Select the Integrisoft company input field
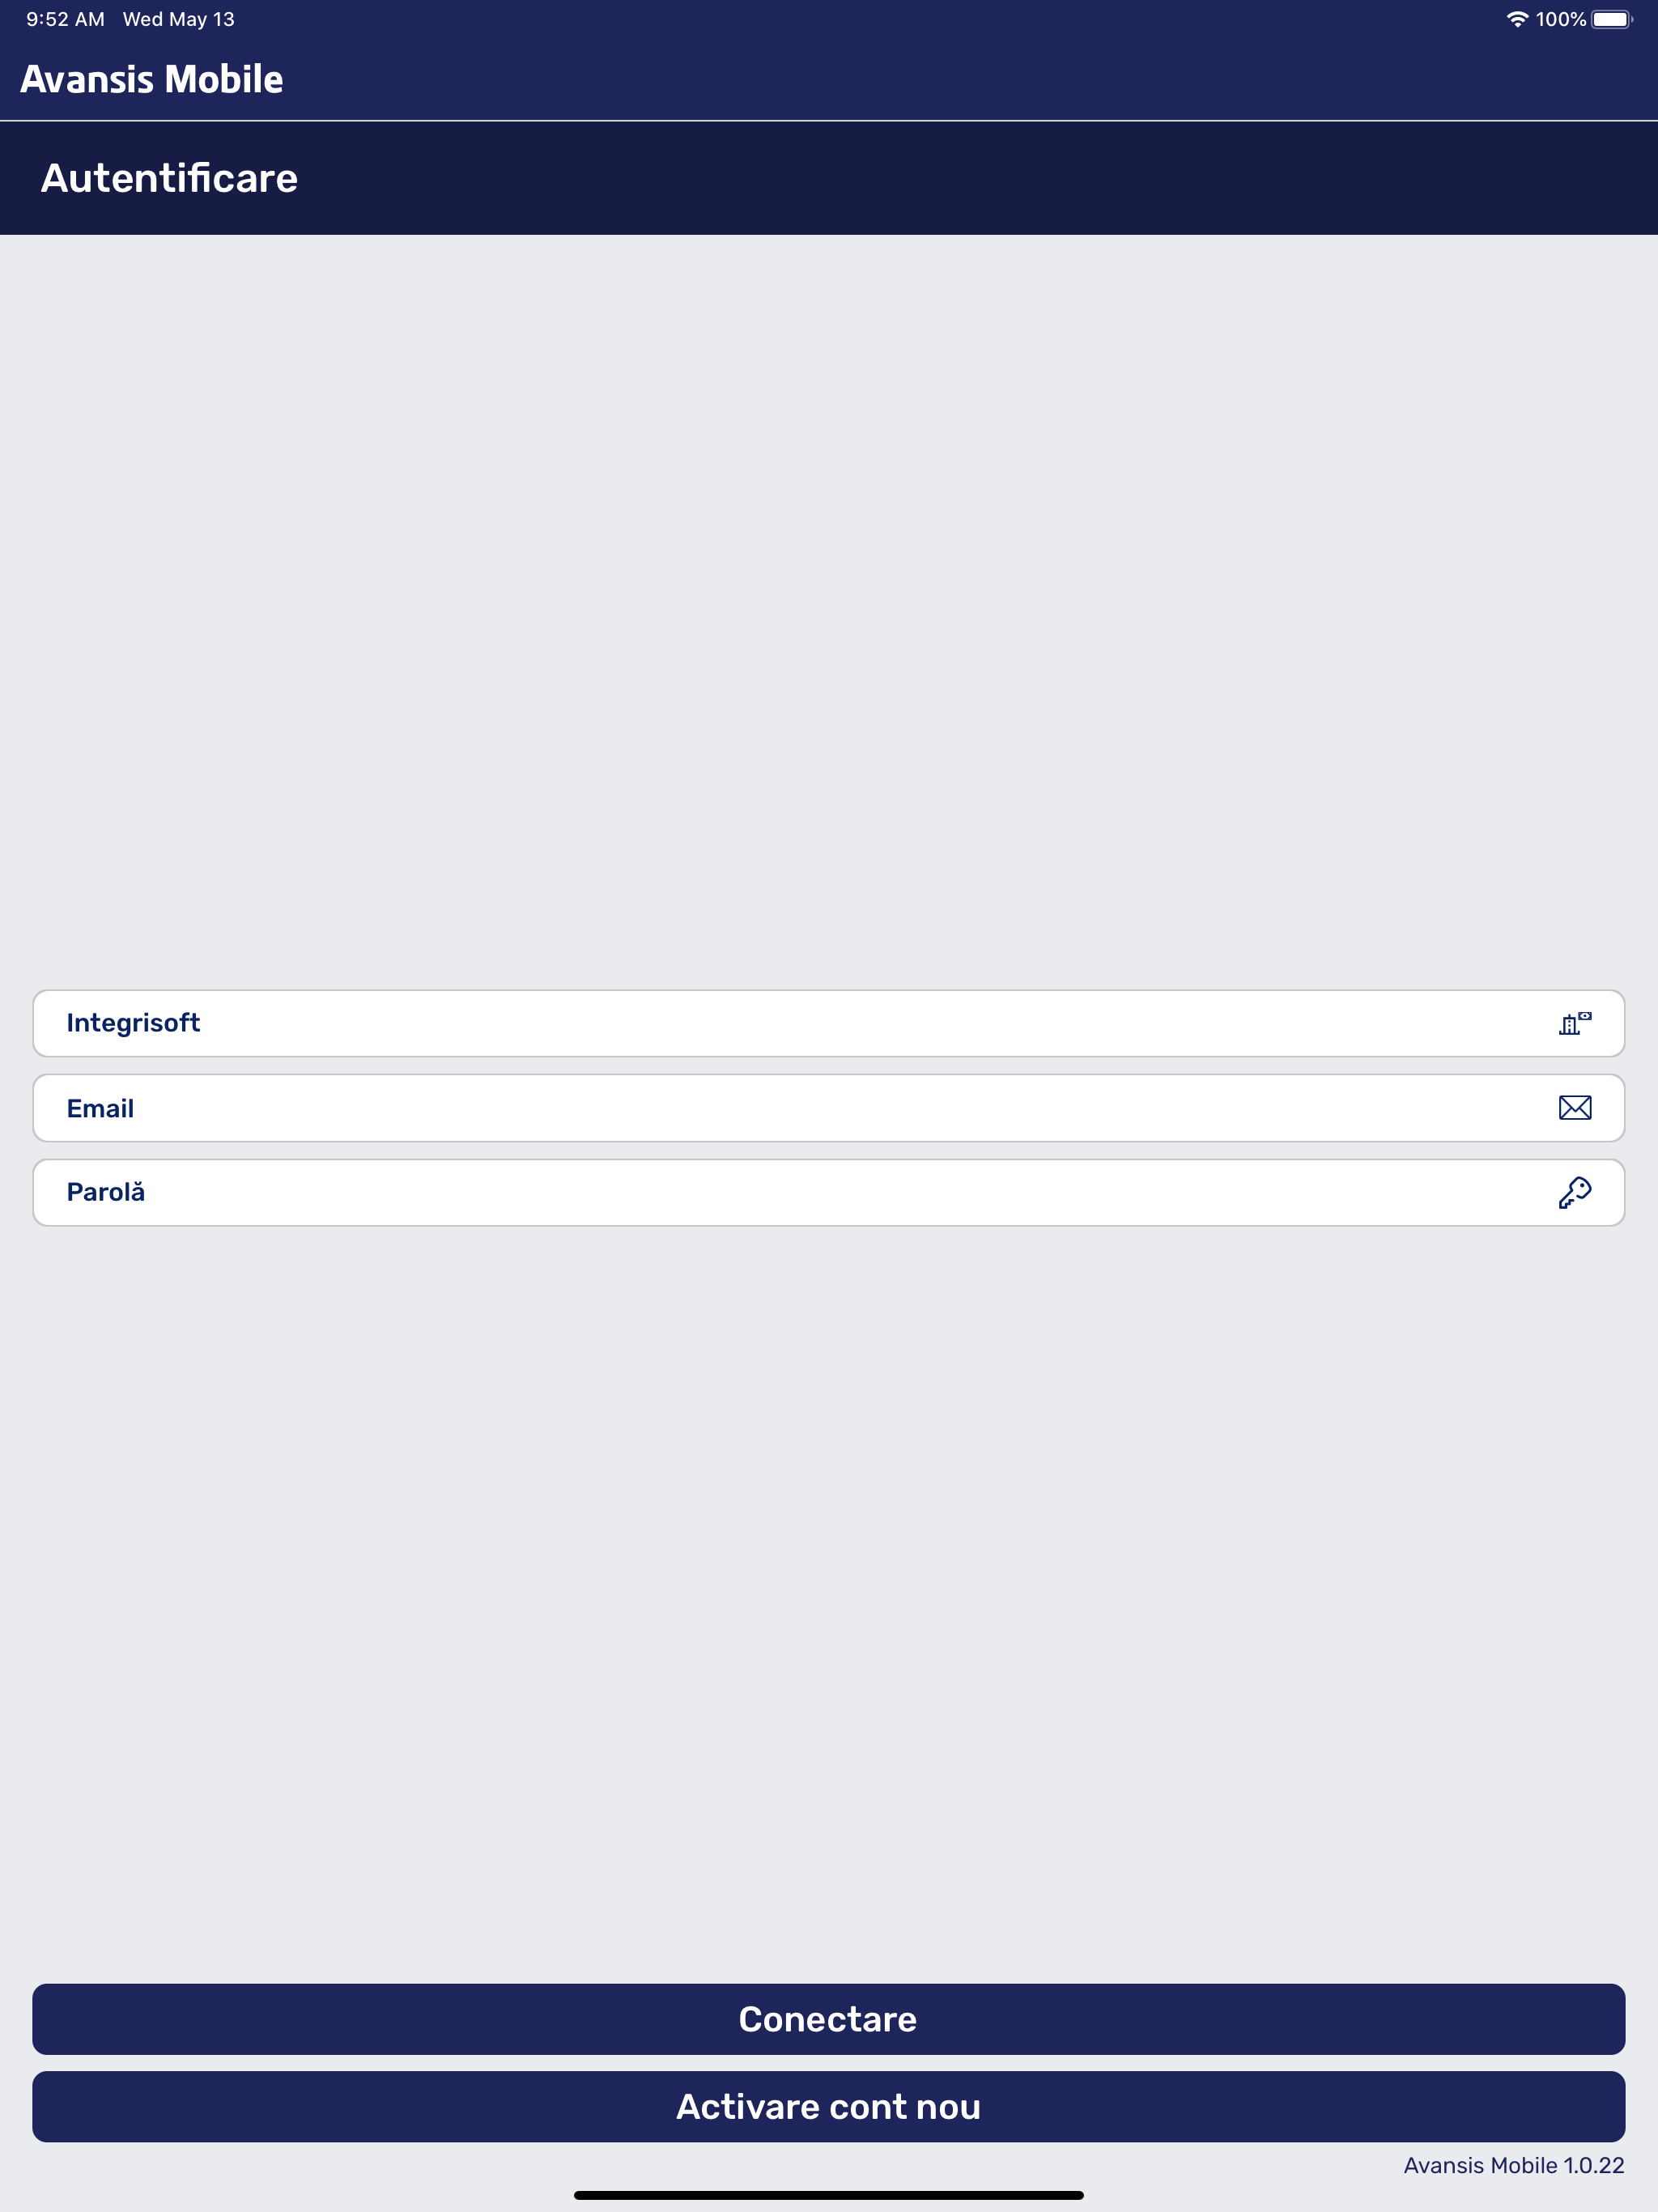 [x=829, y=1023]
